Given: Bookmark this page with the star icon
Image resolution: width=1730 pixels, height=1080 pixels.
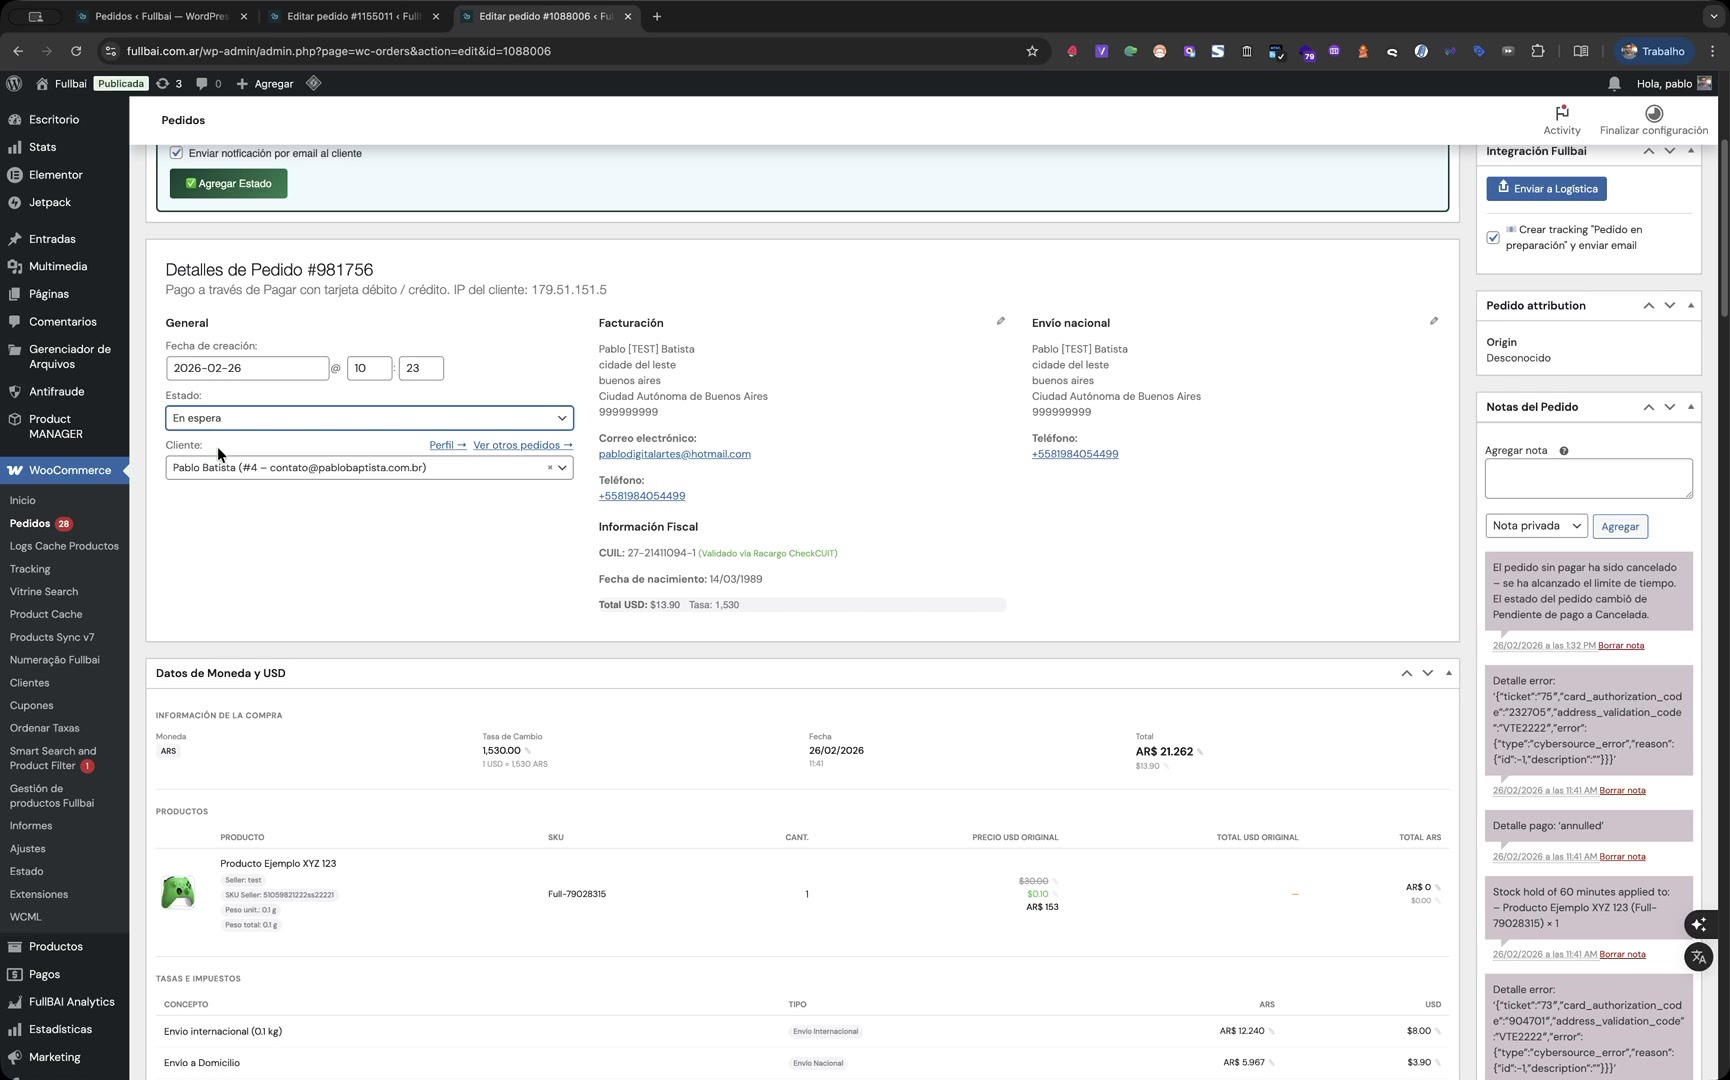Looking at the screenshot, I should click(x=1032, y=51).
